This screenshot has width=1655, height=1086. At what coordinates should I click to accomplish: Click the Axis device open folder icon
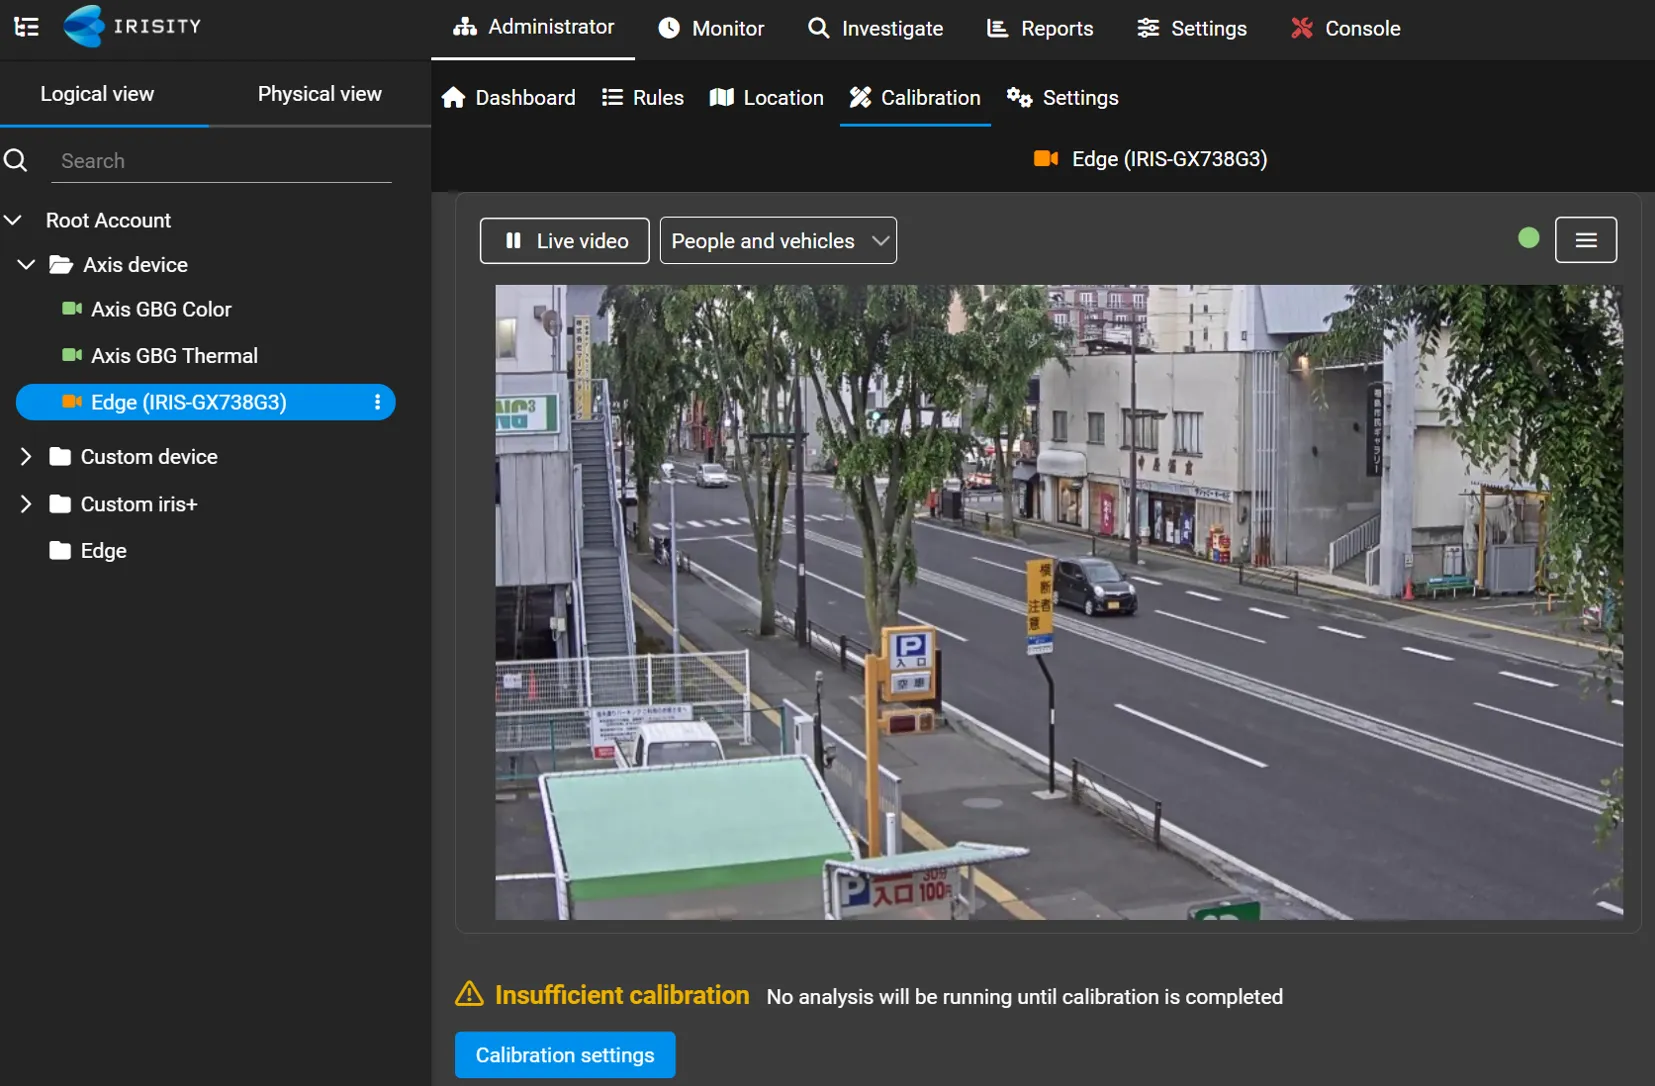[61, 265]
